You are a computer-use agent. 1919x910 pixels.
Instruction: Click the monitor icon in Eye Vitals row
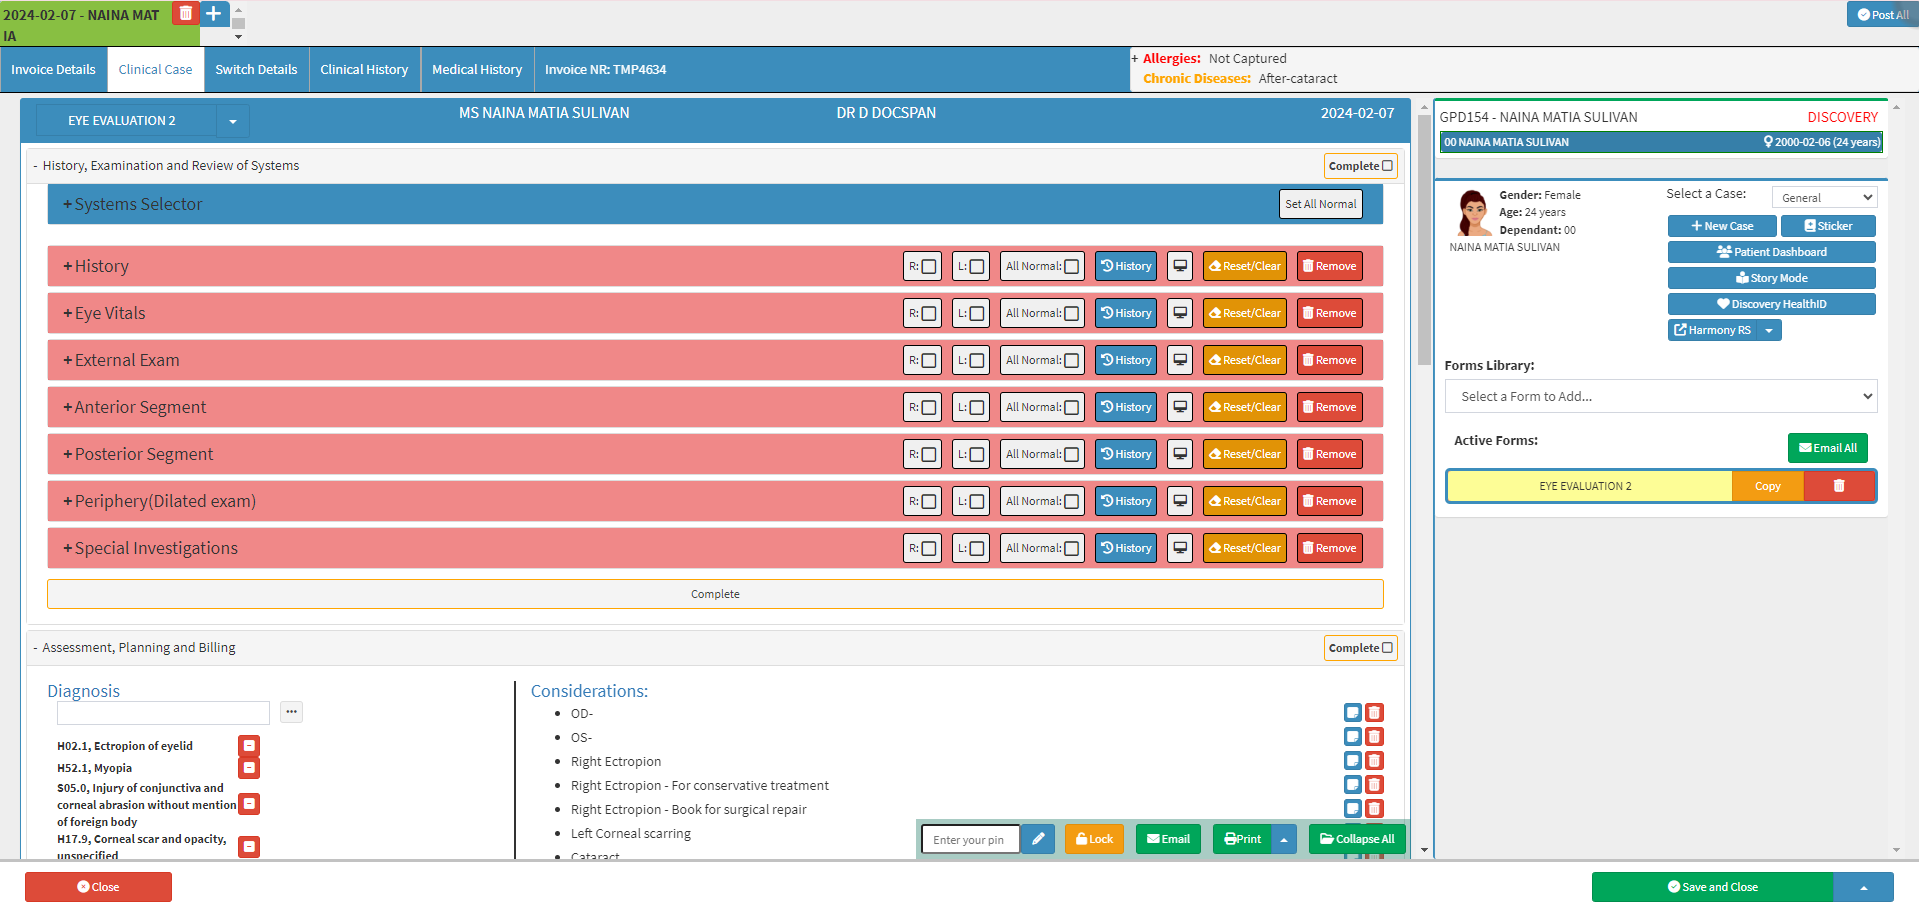point(1180,313)
